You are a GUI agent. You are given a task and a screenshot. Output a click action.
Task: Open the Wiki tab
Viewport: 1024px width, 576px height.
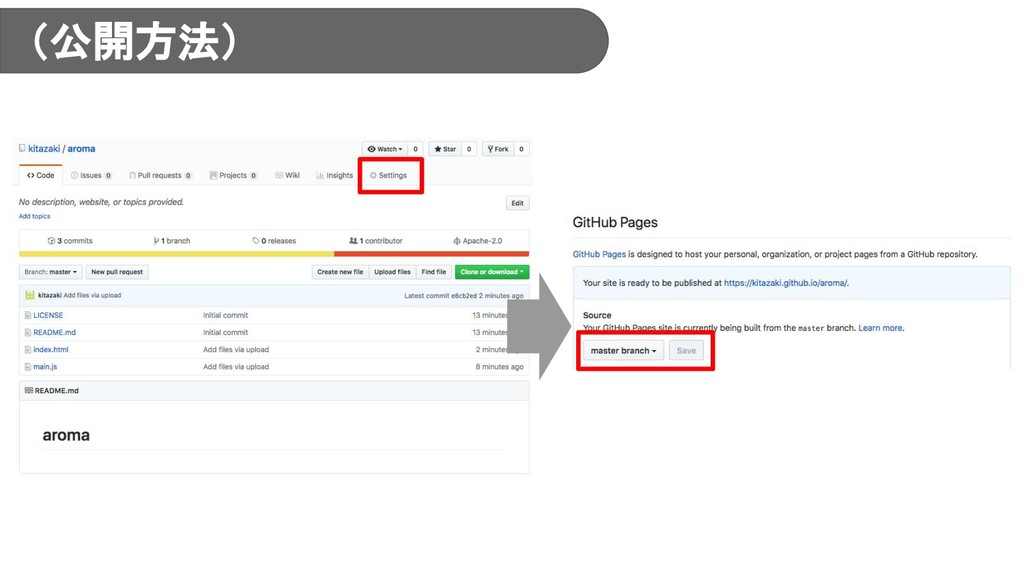(x=287, y=176)
